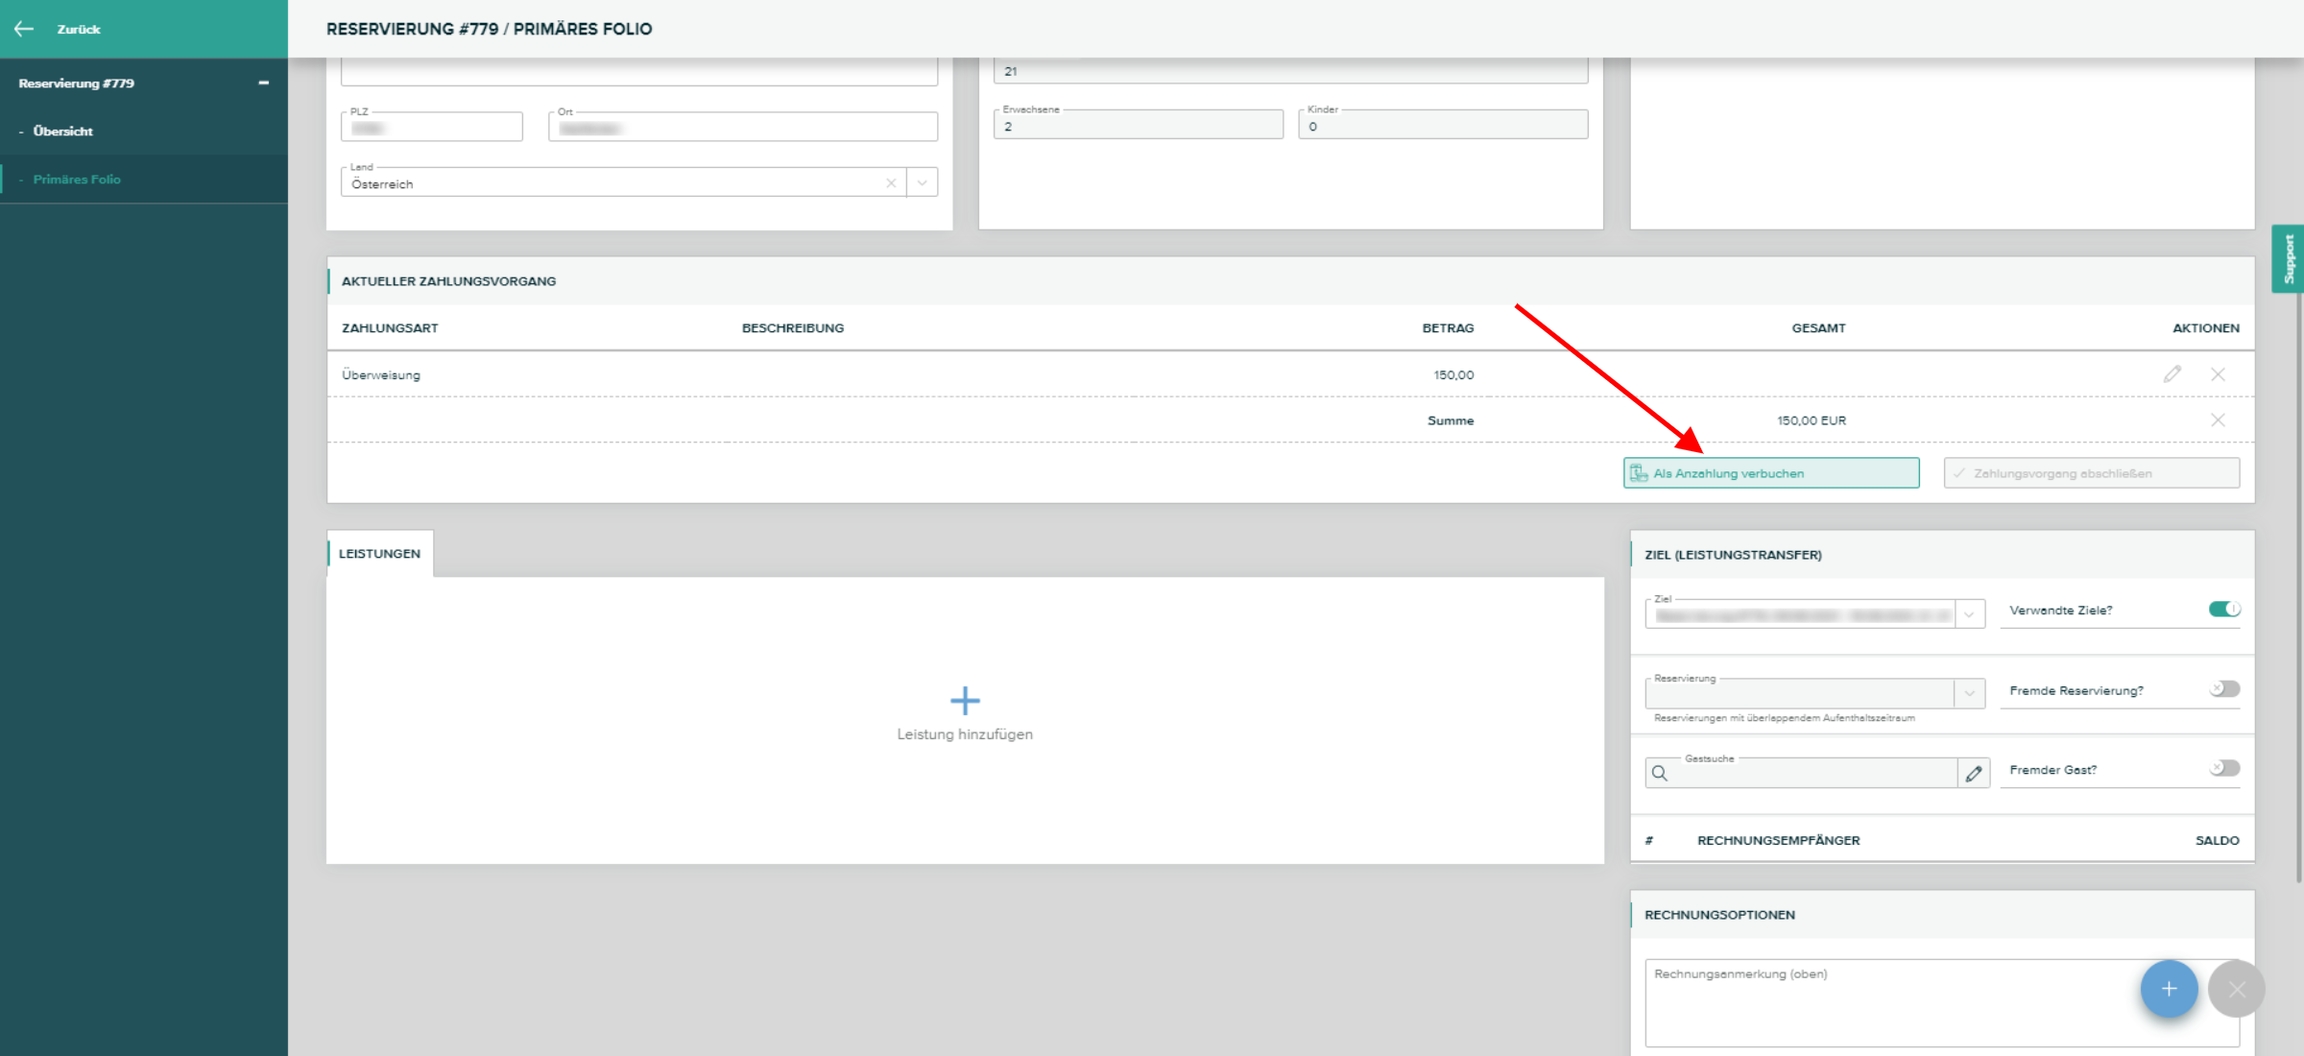Open Übersicht in the sidebar
The height and width of the screenshot is (1056, 2304).
pyautogui.click(x=63, y=131)
